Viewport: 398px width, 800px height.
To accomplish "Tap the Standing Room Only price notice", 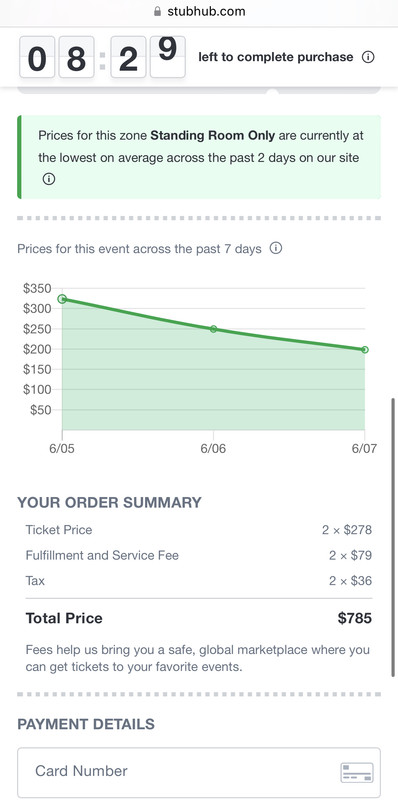I will [199, 157].
